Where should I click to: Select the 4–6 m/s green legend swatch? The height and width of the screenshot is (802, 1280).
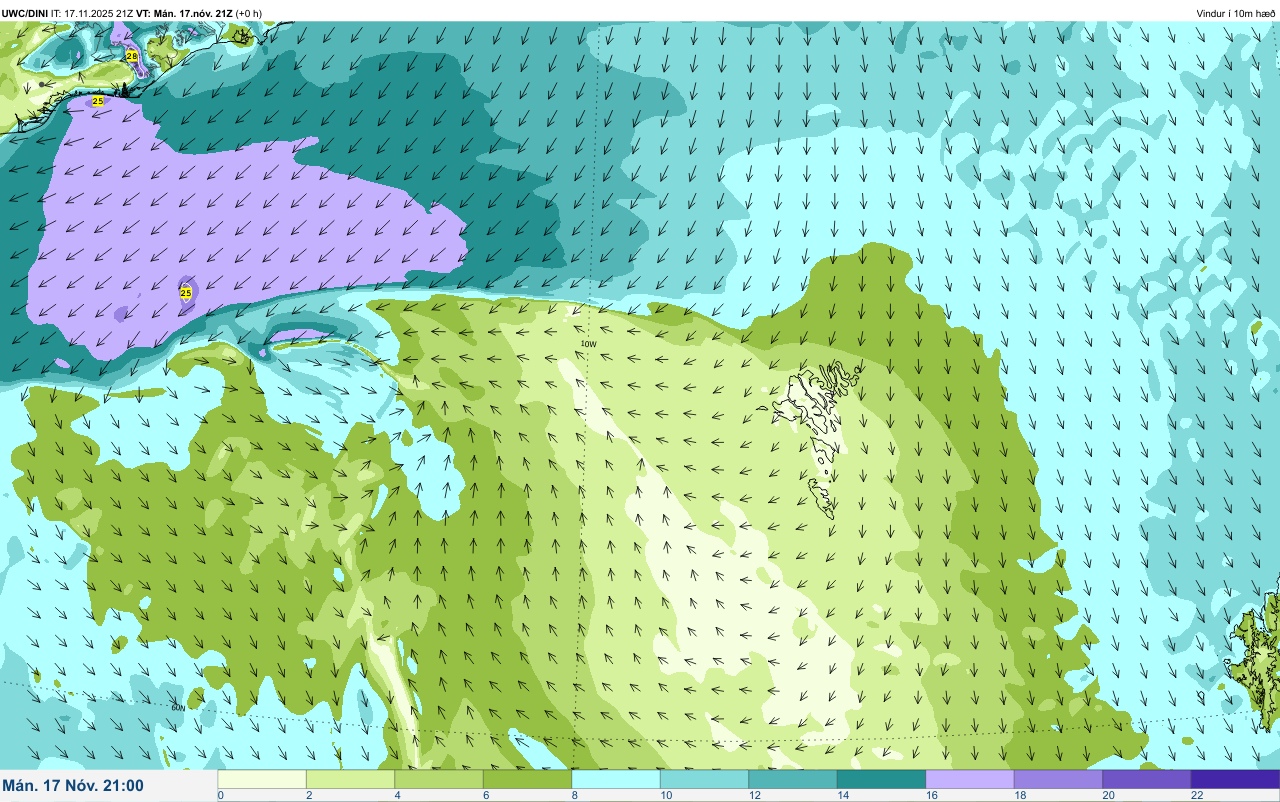pos(439,779)
